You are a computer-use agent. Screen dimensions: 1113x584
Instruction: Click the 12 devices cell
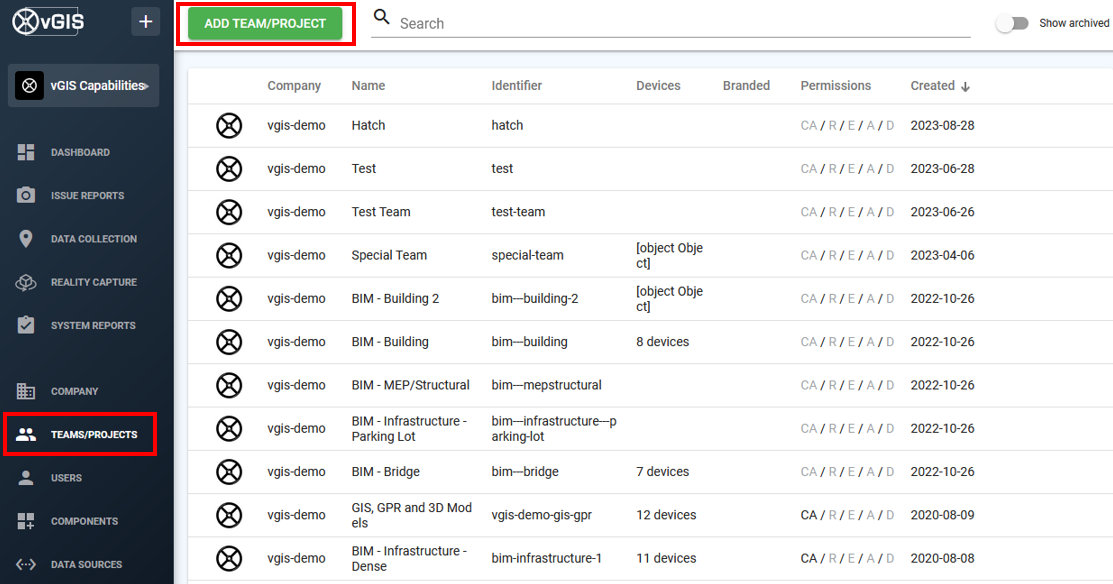point(666,515)
